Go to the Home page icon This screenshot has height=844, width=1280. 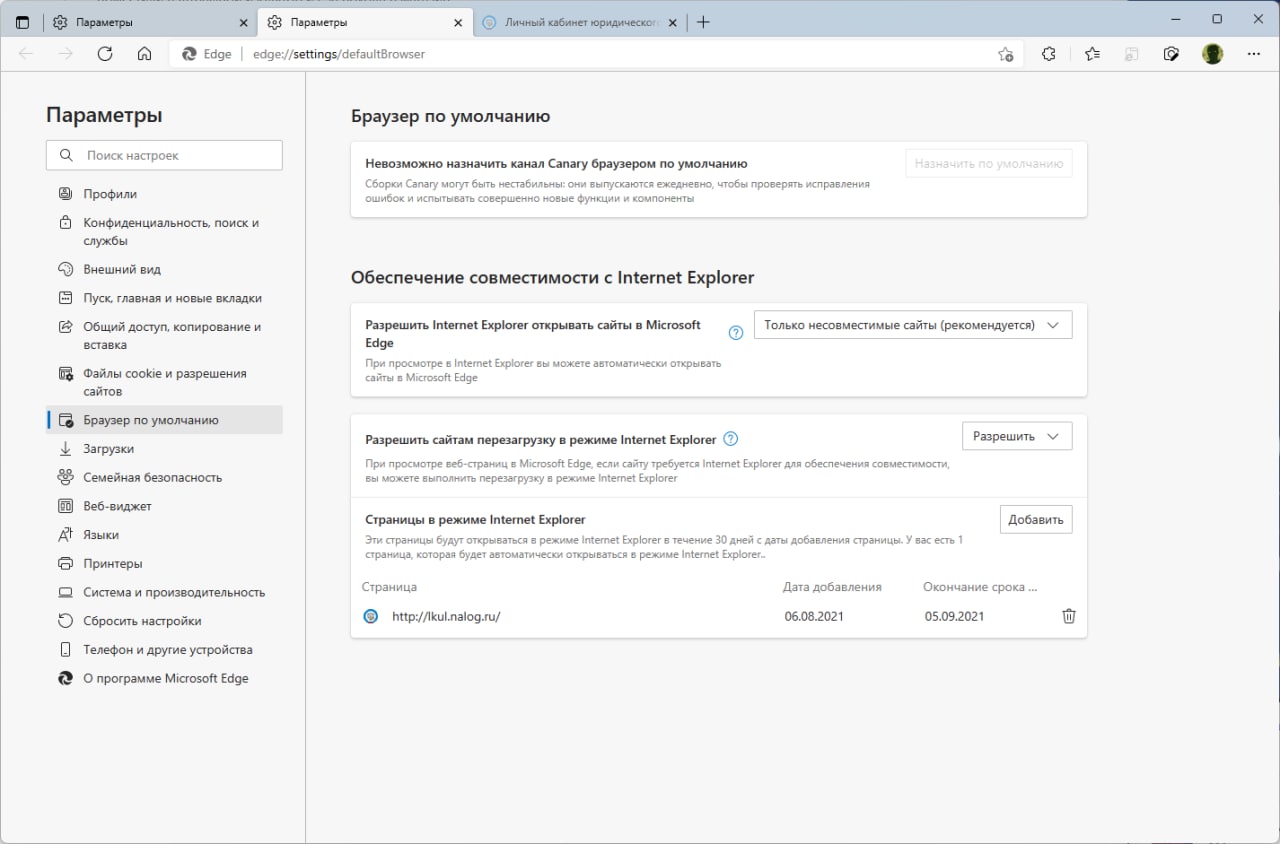pyautogui.click(x=144, y=54)
